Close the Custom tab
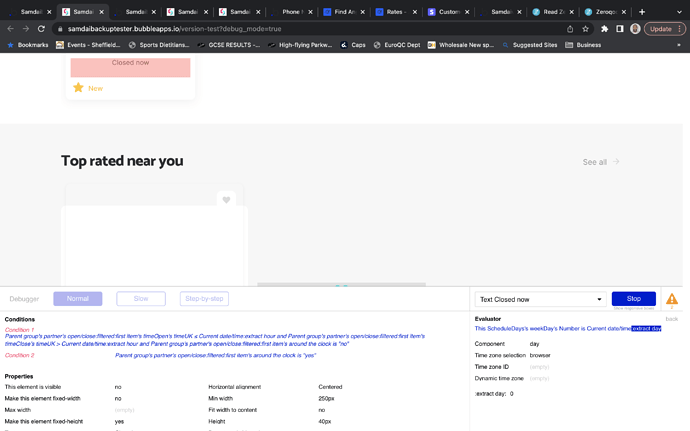 467,12
